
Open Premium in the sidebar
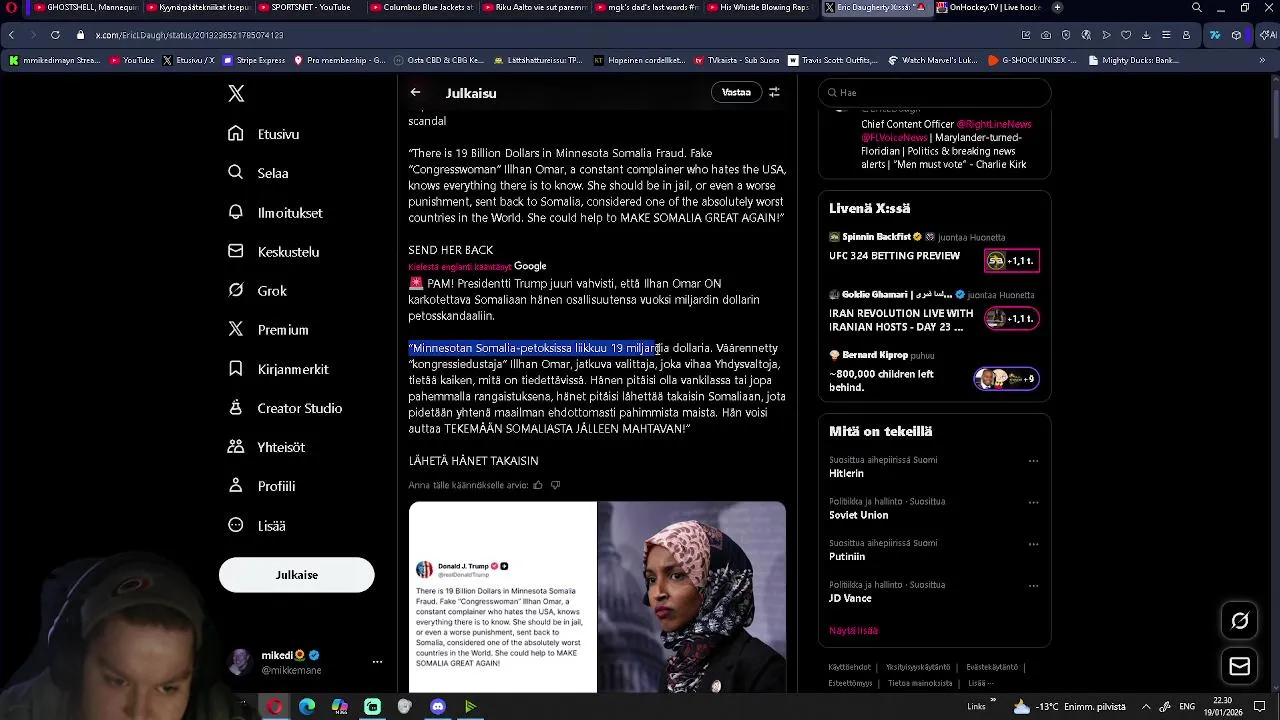(x=267, y=330)
